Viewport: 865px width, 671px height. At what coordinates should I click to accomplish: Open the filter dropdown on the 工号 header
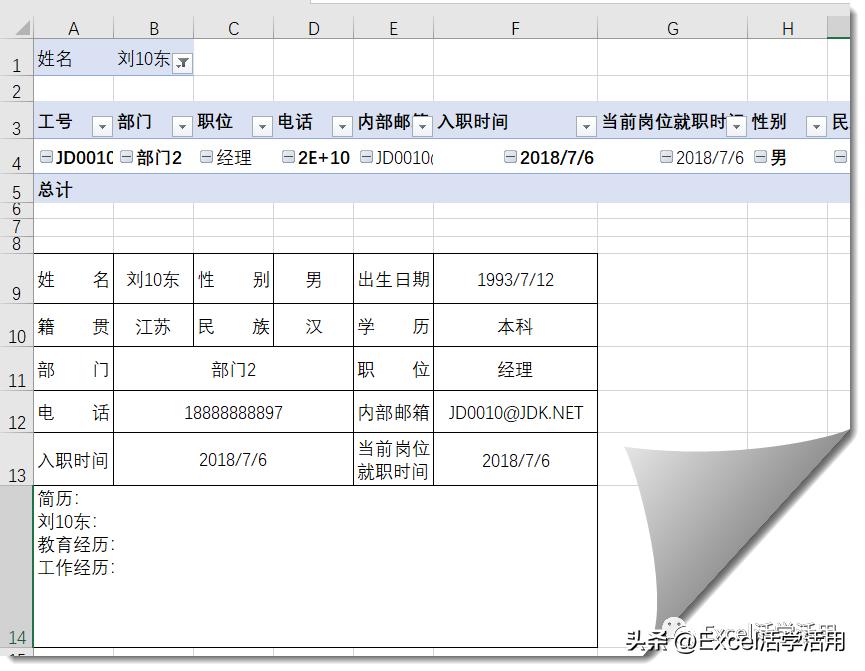(102, 126)
